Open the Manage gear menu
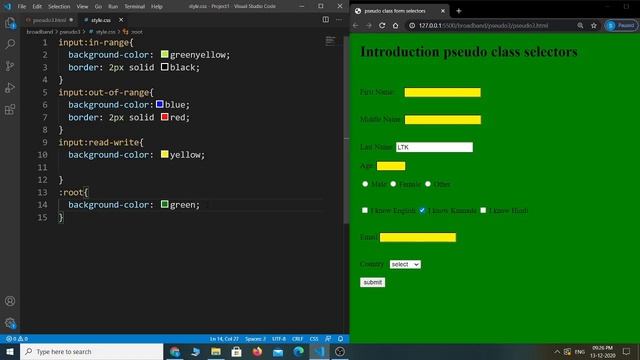The height and width of the screenshot is (360, 640). (x=10, y=323)
